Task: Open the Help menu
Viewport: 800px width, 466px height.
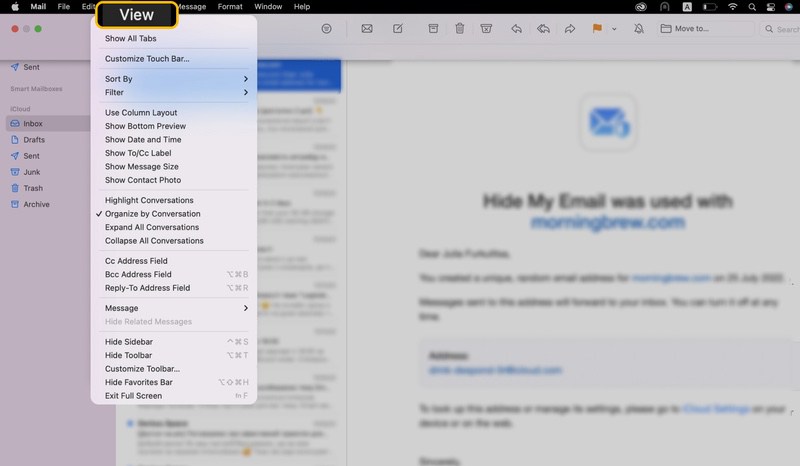Action: (302, 7)
